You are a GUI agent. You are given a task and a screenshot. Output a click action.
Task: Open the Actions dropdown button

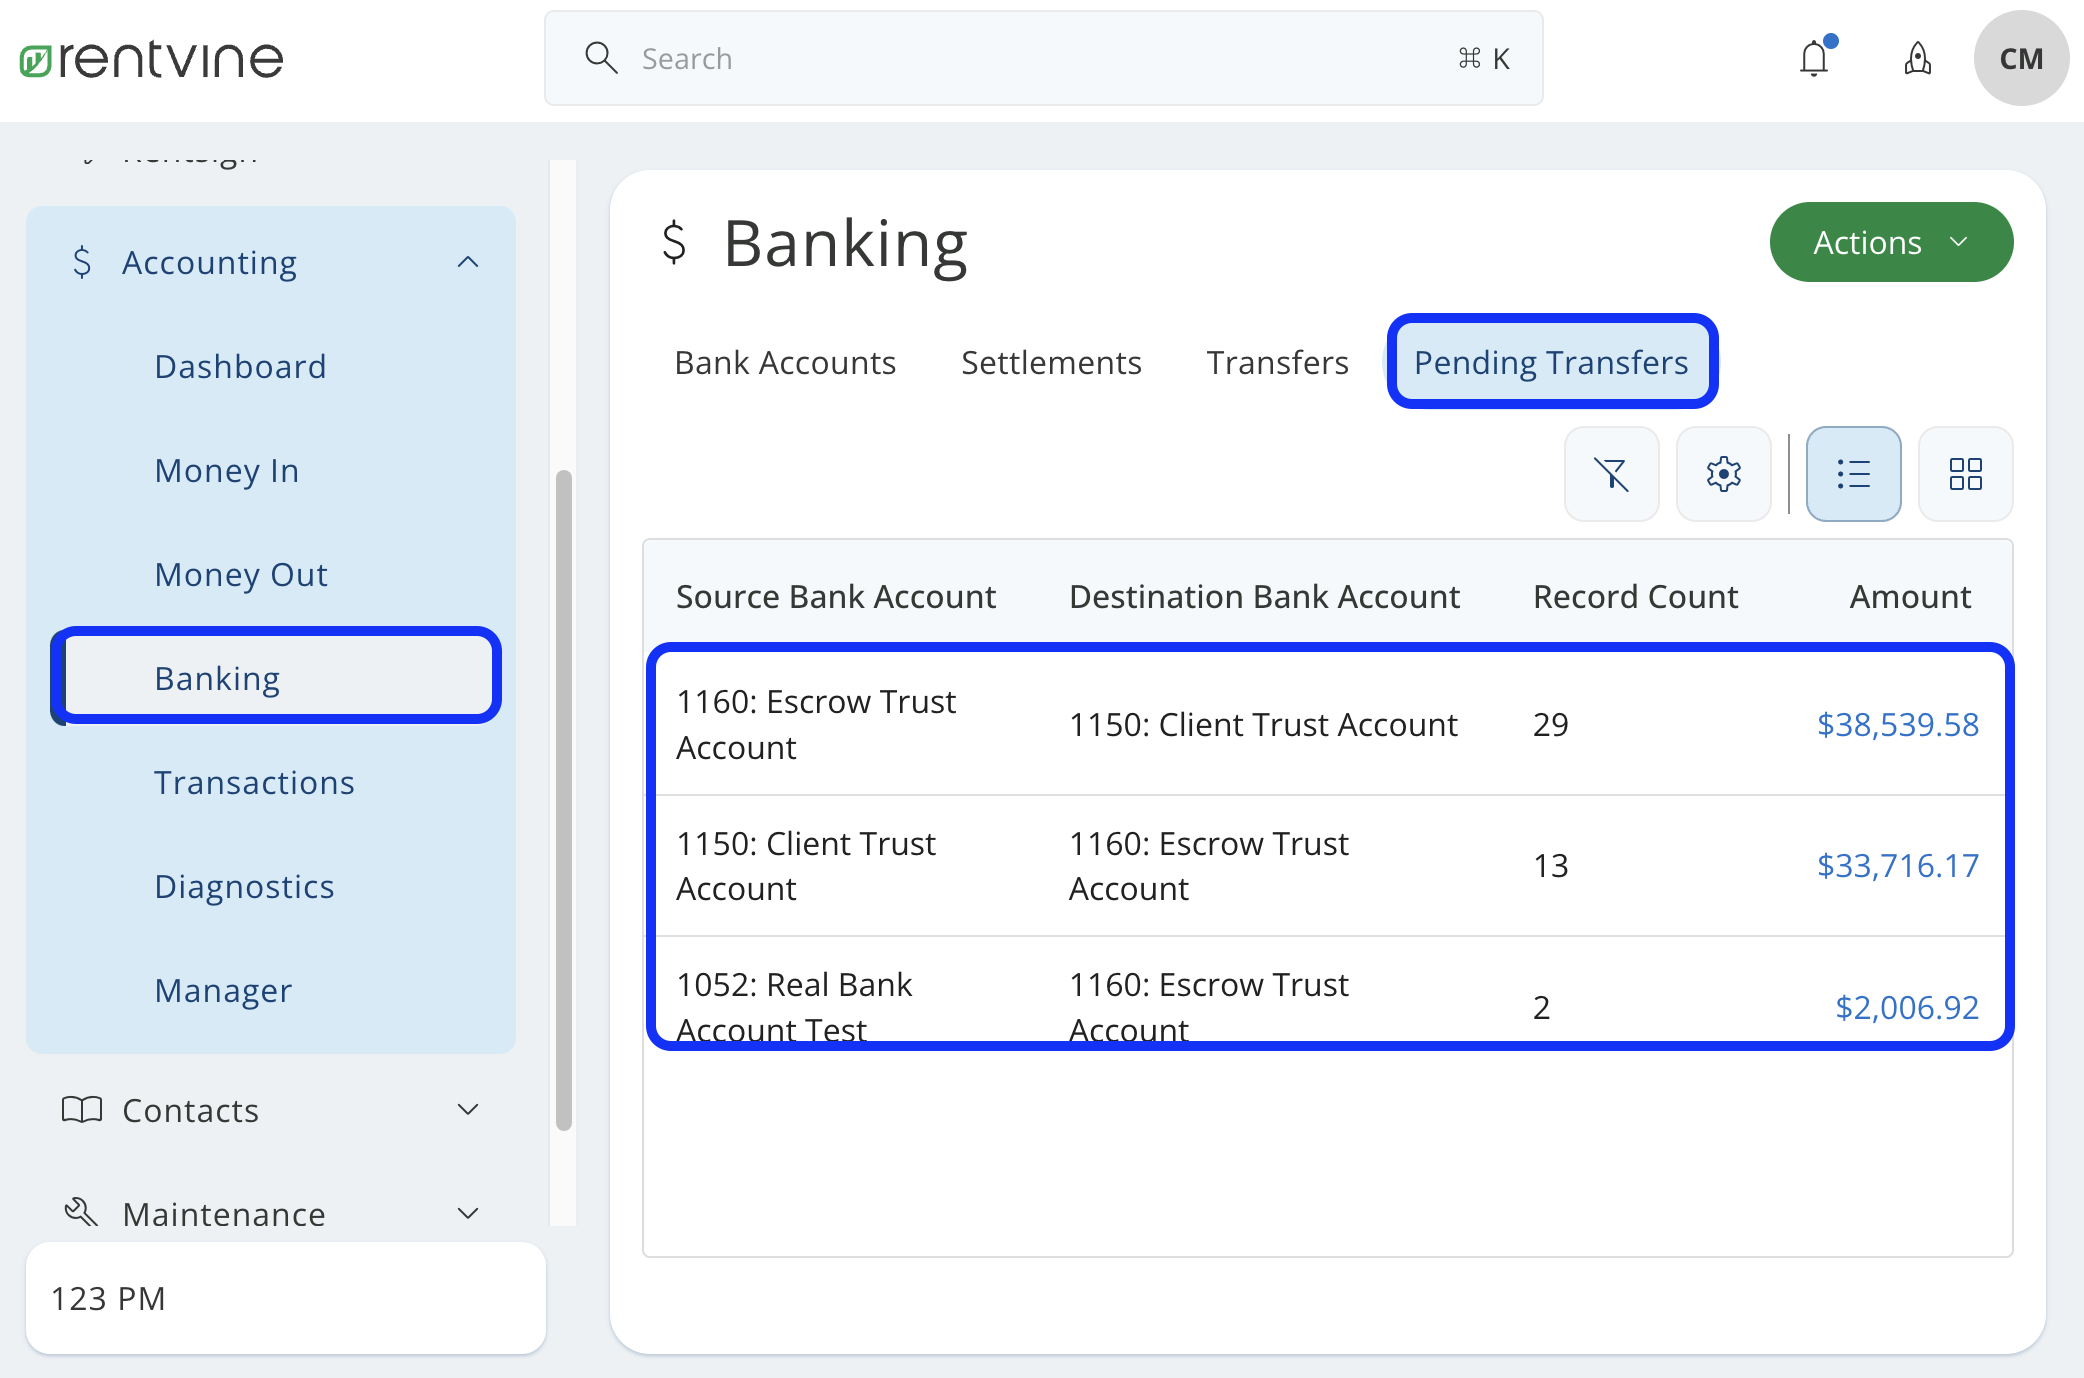1891,241
